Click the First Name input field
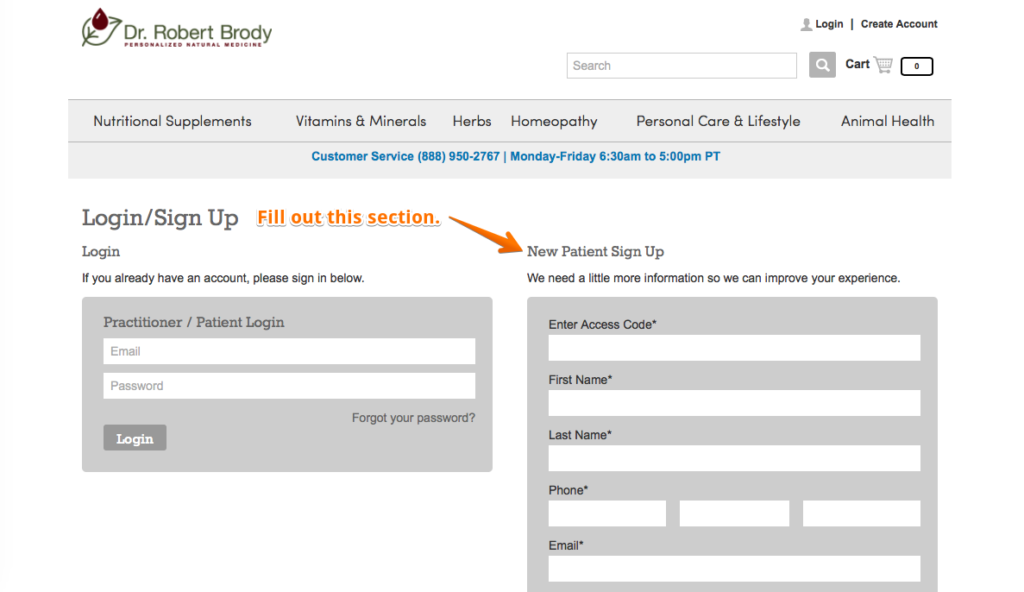The height and width of the screenshot is (592, 1024). [x=734, y=403]
